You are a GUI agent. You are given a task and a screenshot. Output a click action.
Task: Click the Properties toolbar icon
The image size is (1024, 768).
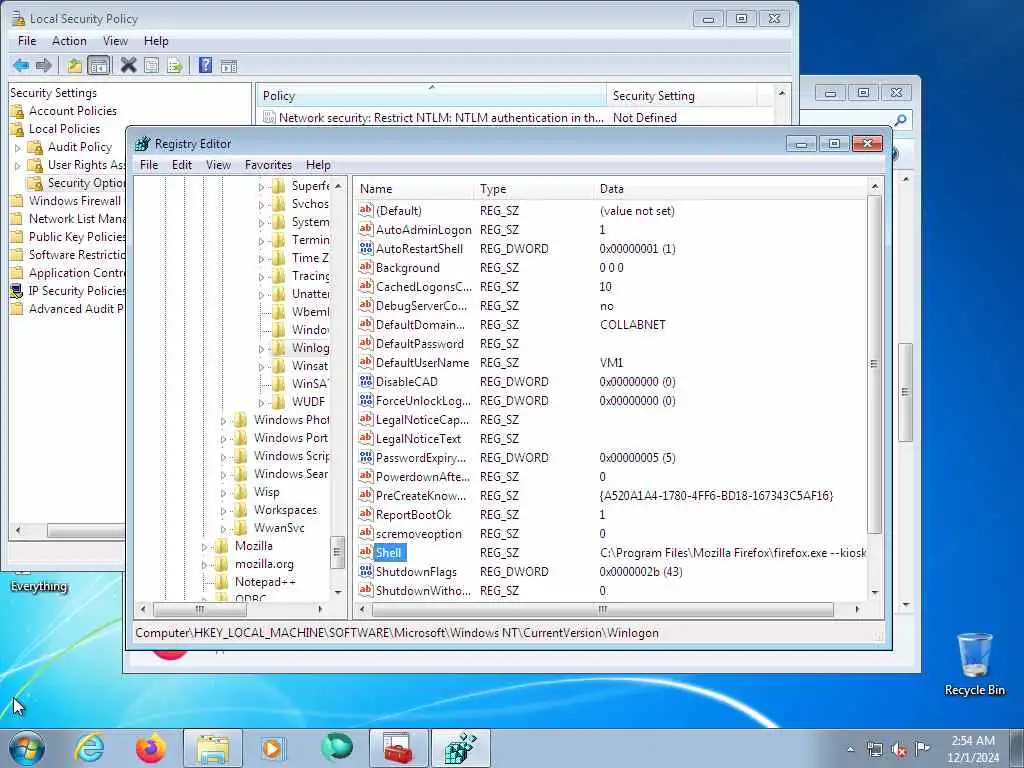[x=152, y=65]
